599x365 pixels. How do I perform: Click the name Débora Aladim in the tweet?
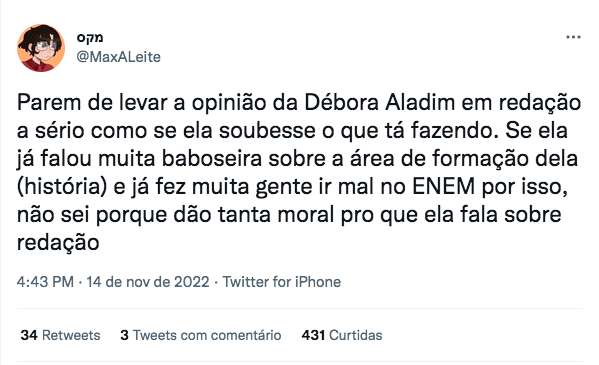pos(380,102)
